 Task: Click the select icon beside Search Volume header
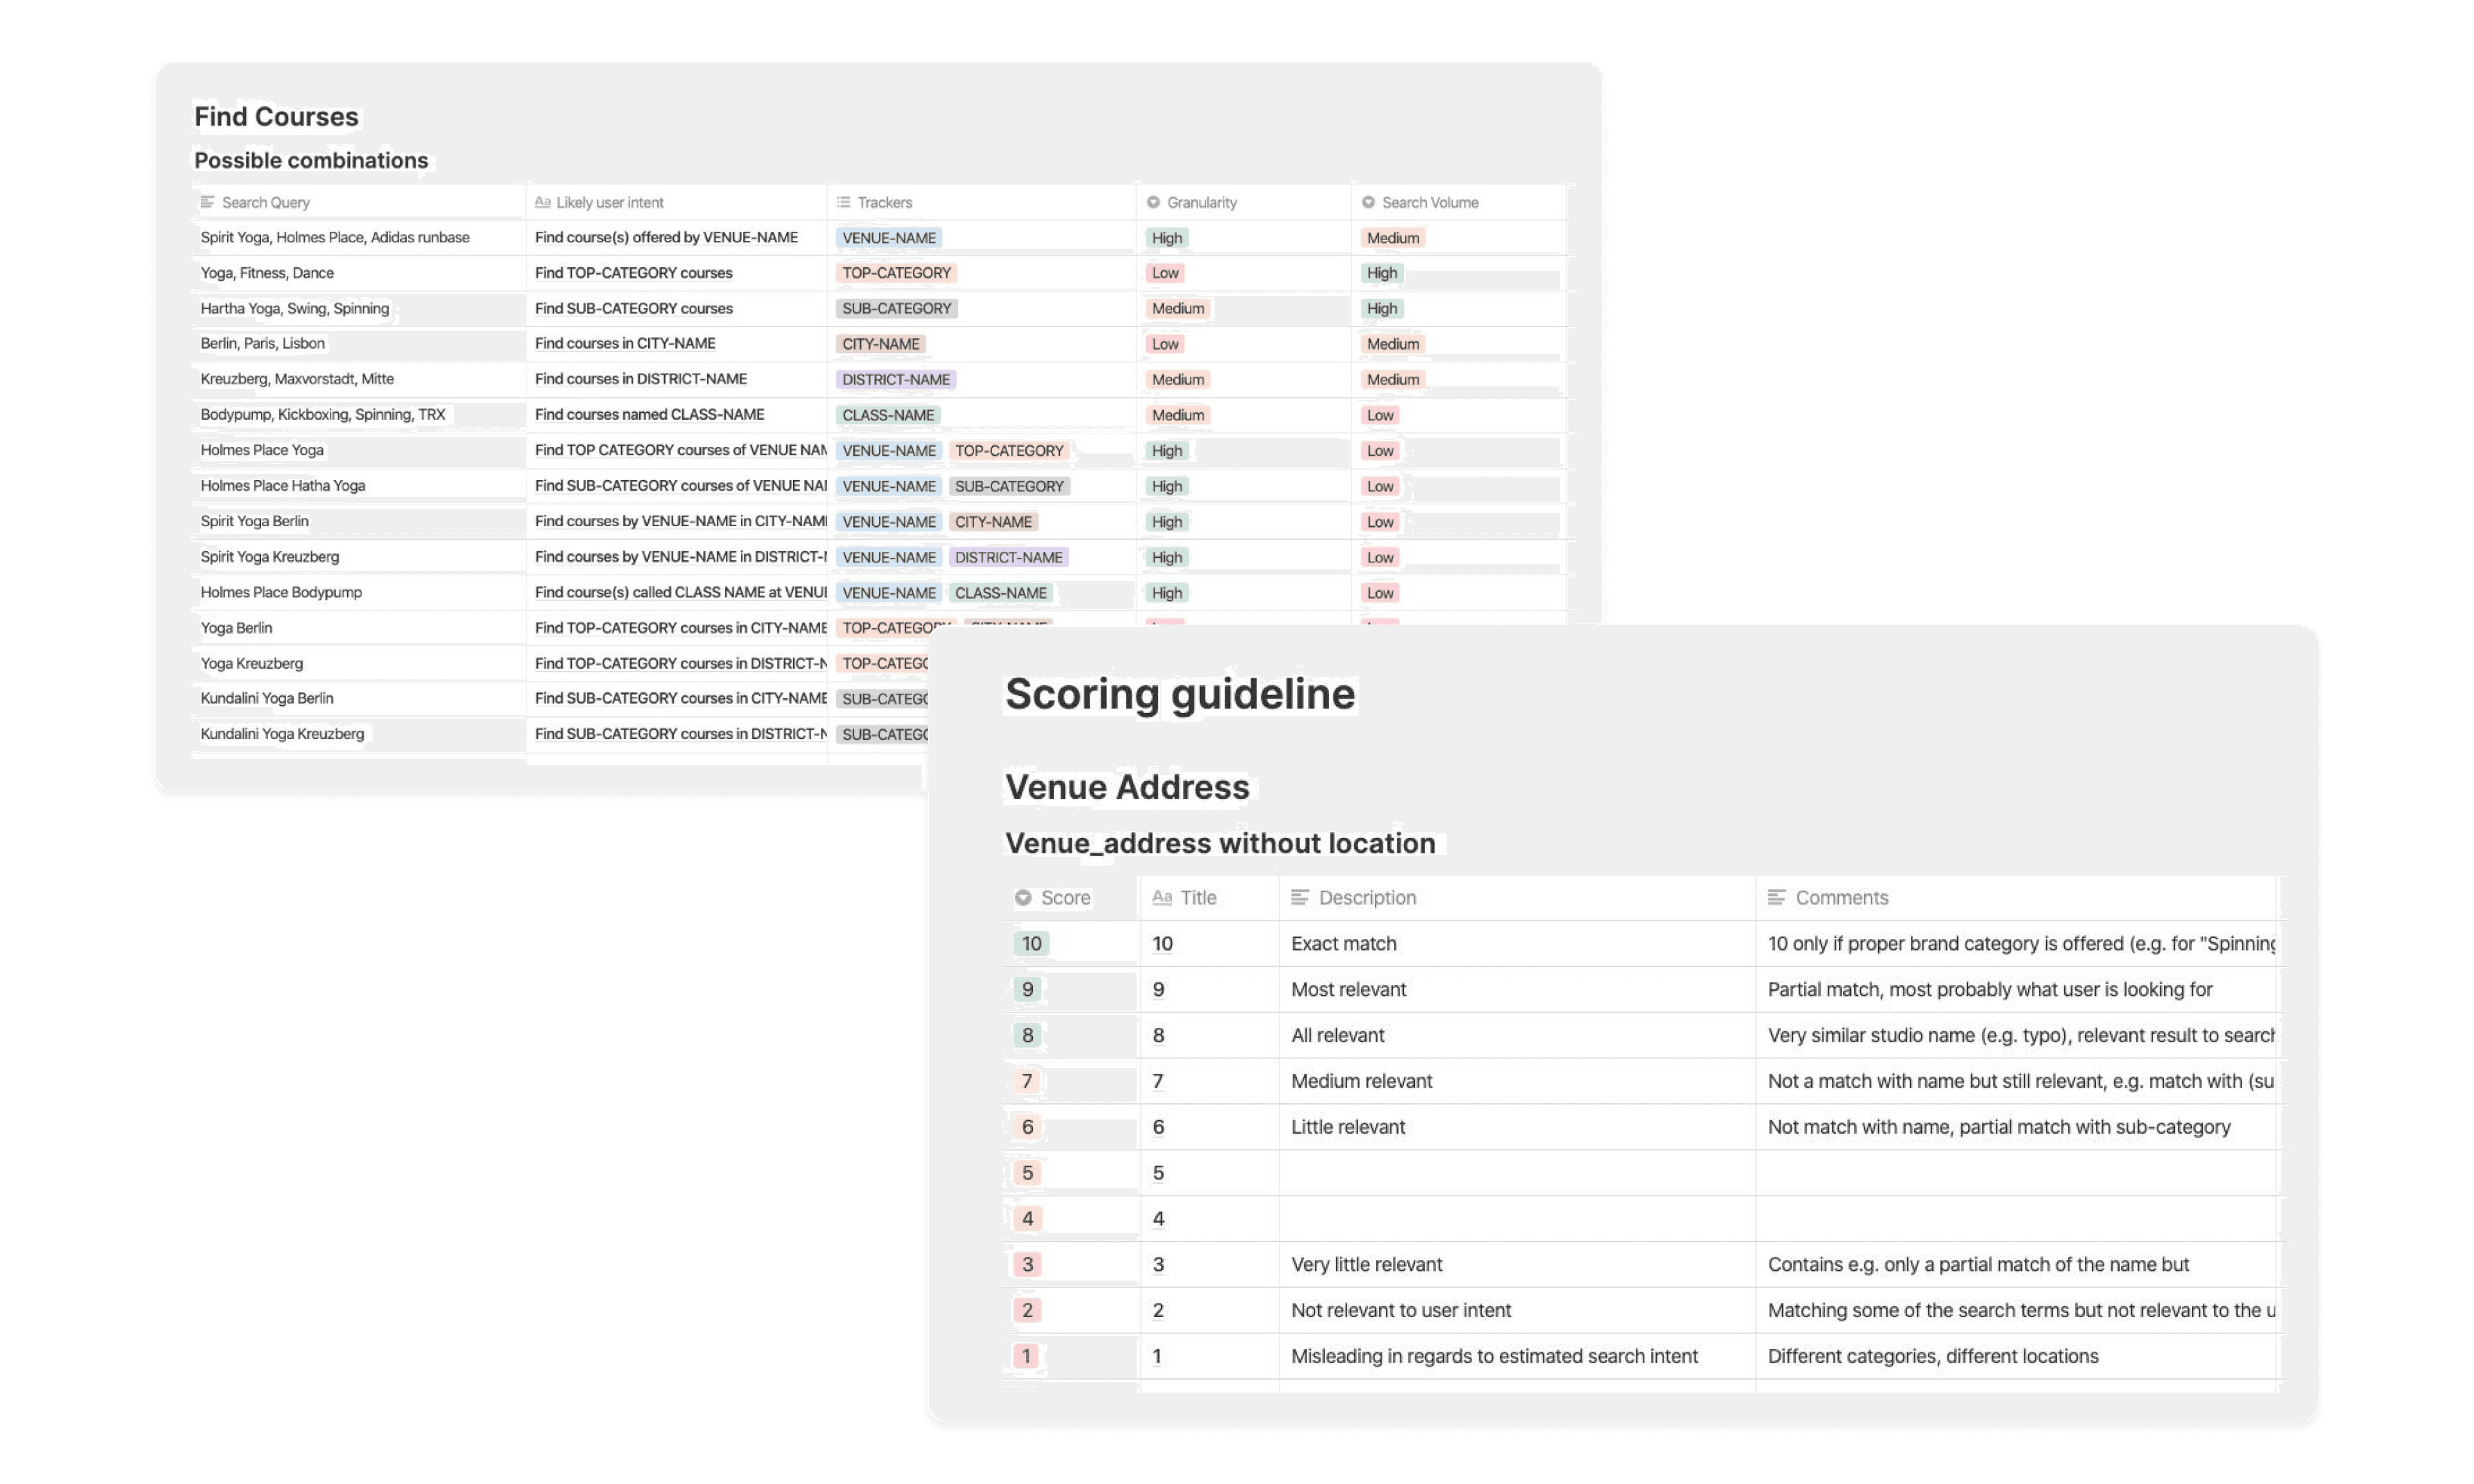click(x=1368, y=202)
